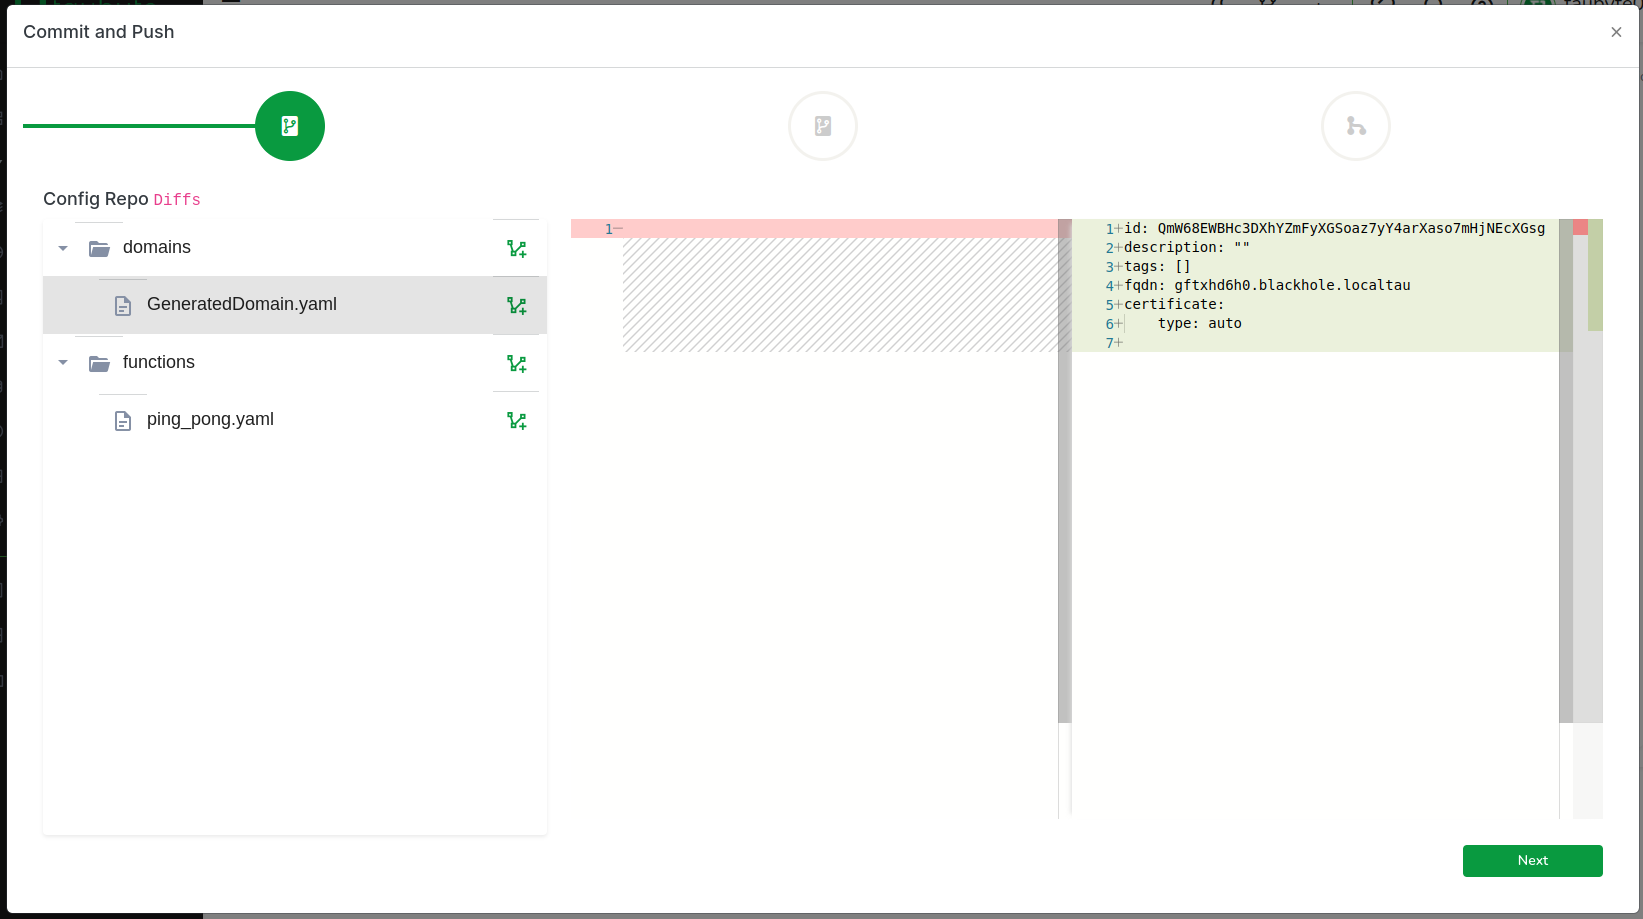Screen dimensions: 1643x919
Task: Select the functions folder label
Action: click(x=158, y=362)
